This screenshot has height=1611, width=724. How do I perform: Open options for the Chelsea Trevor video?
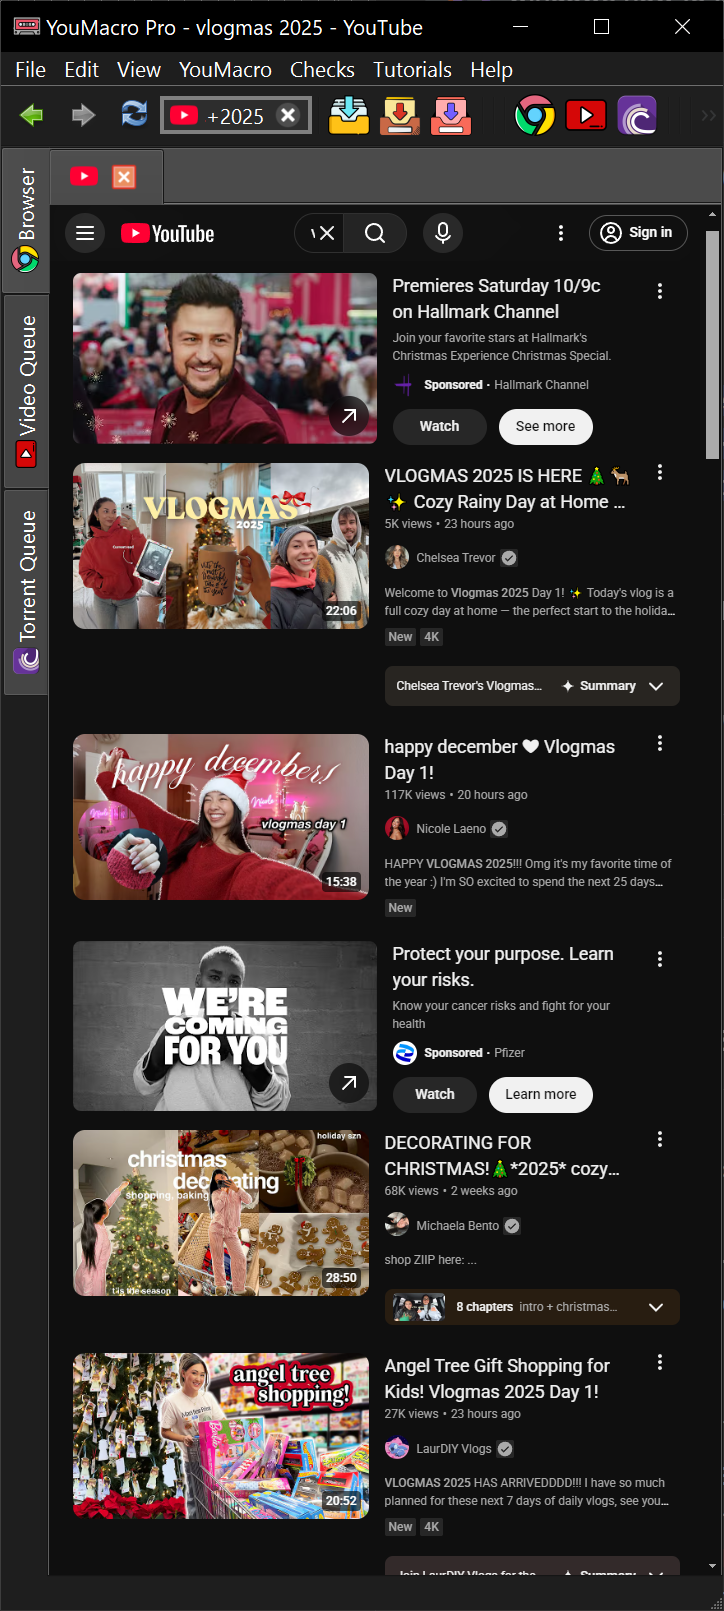(x=660, y=473)
